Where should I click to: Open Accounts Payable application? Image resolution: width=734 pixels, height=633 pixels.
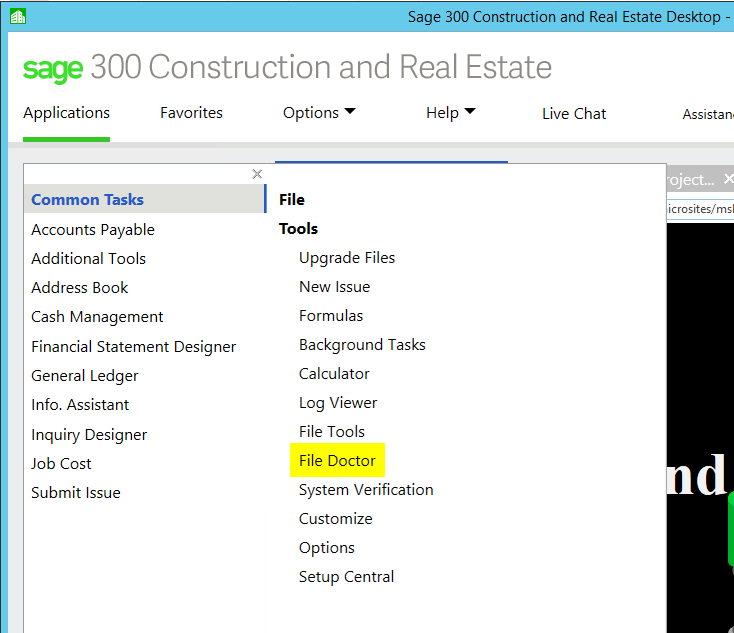tap(93, 229)
